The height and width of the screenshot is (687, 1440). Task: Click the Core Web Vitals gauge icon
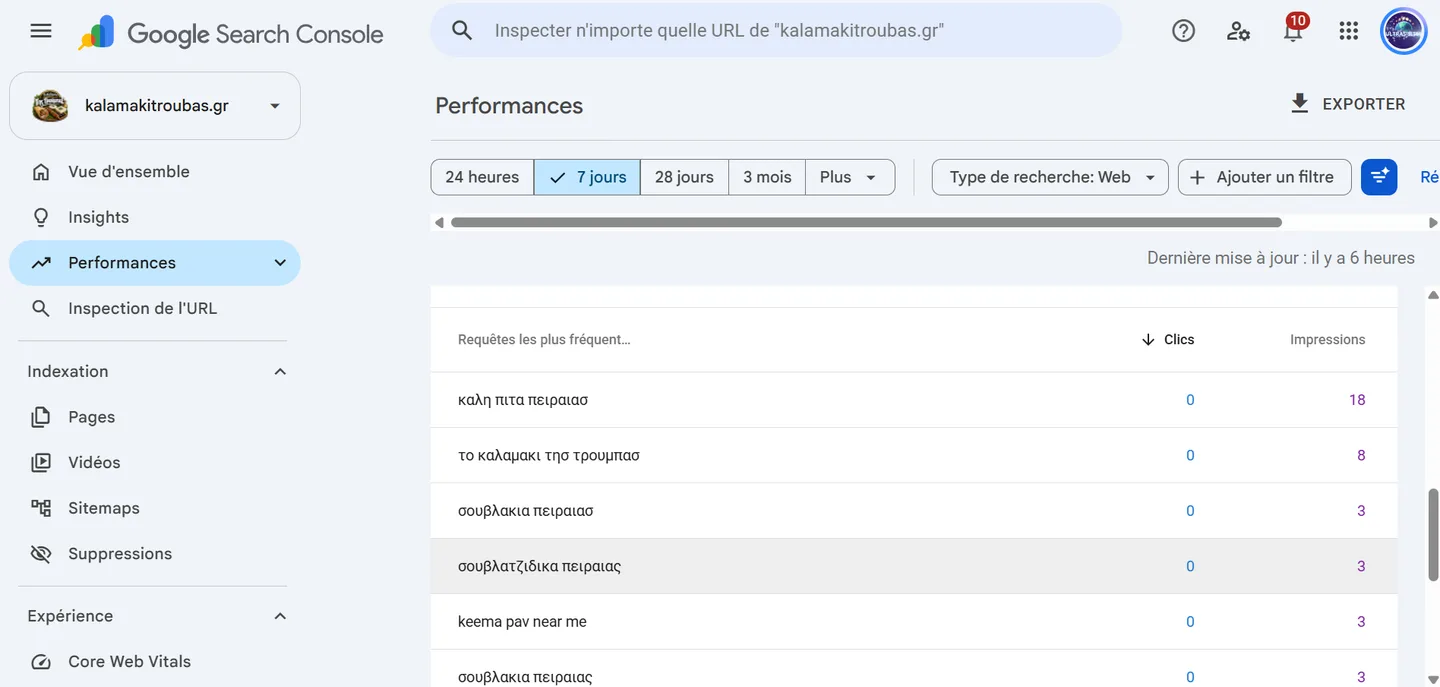pyautogui.click(x=41, y=662)
